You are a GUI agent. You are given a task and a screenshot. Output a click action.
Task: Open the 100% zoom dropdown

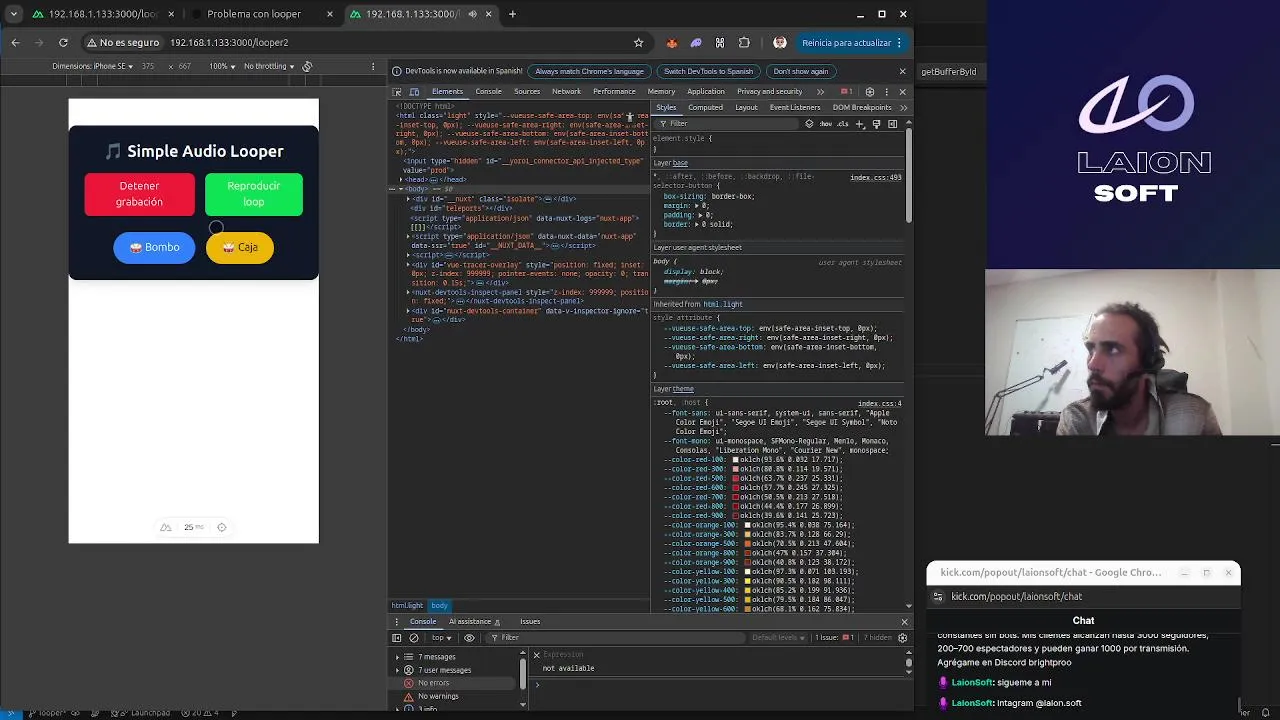coord(222,66)
